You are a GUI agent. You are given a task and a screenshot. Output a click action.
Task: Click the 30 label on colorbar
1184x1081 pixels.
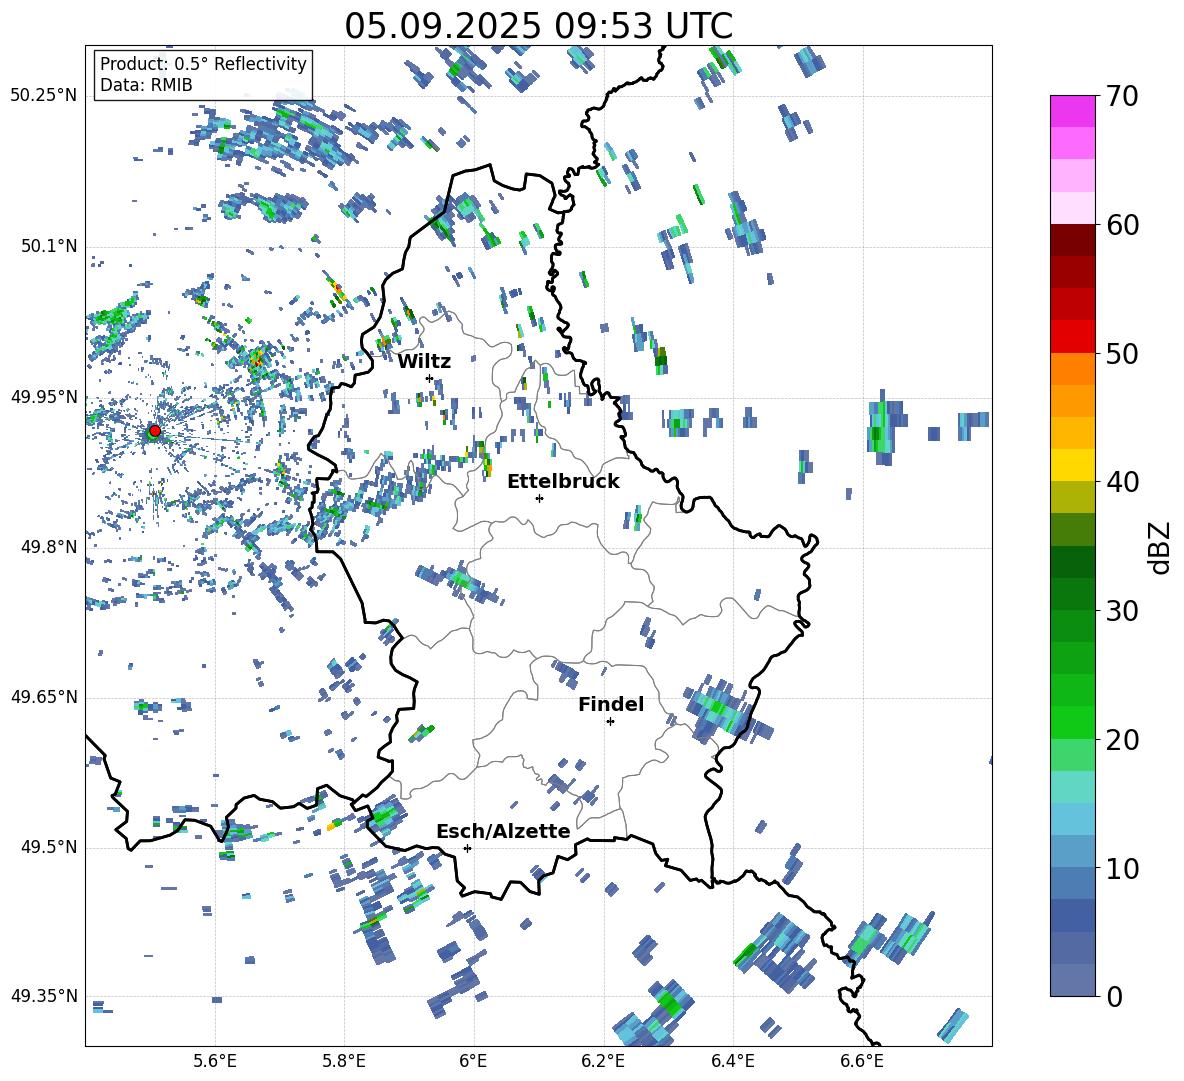click(1122, 611)
